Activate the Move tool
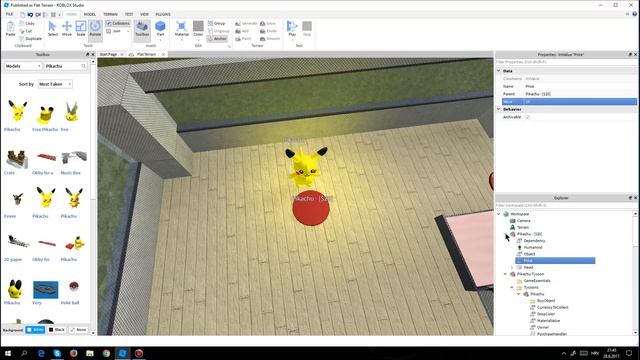Viewport: 640px width, 360px height. tap(67, 29)
